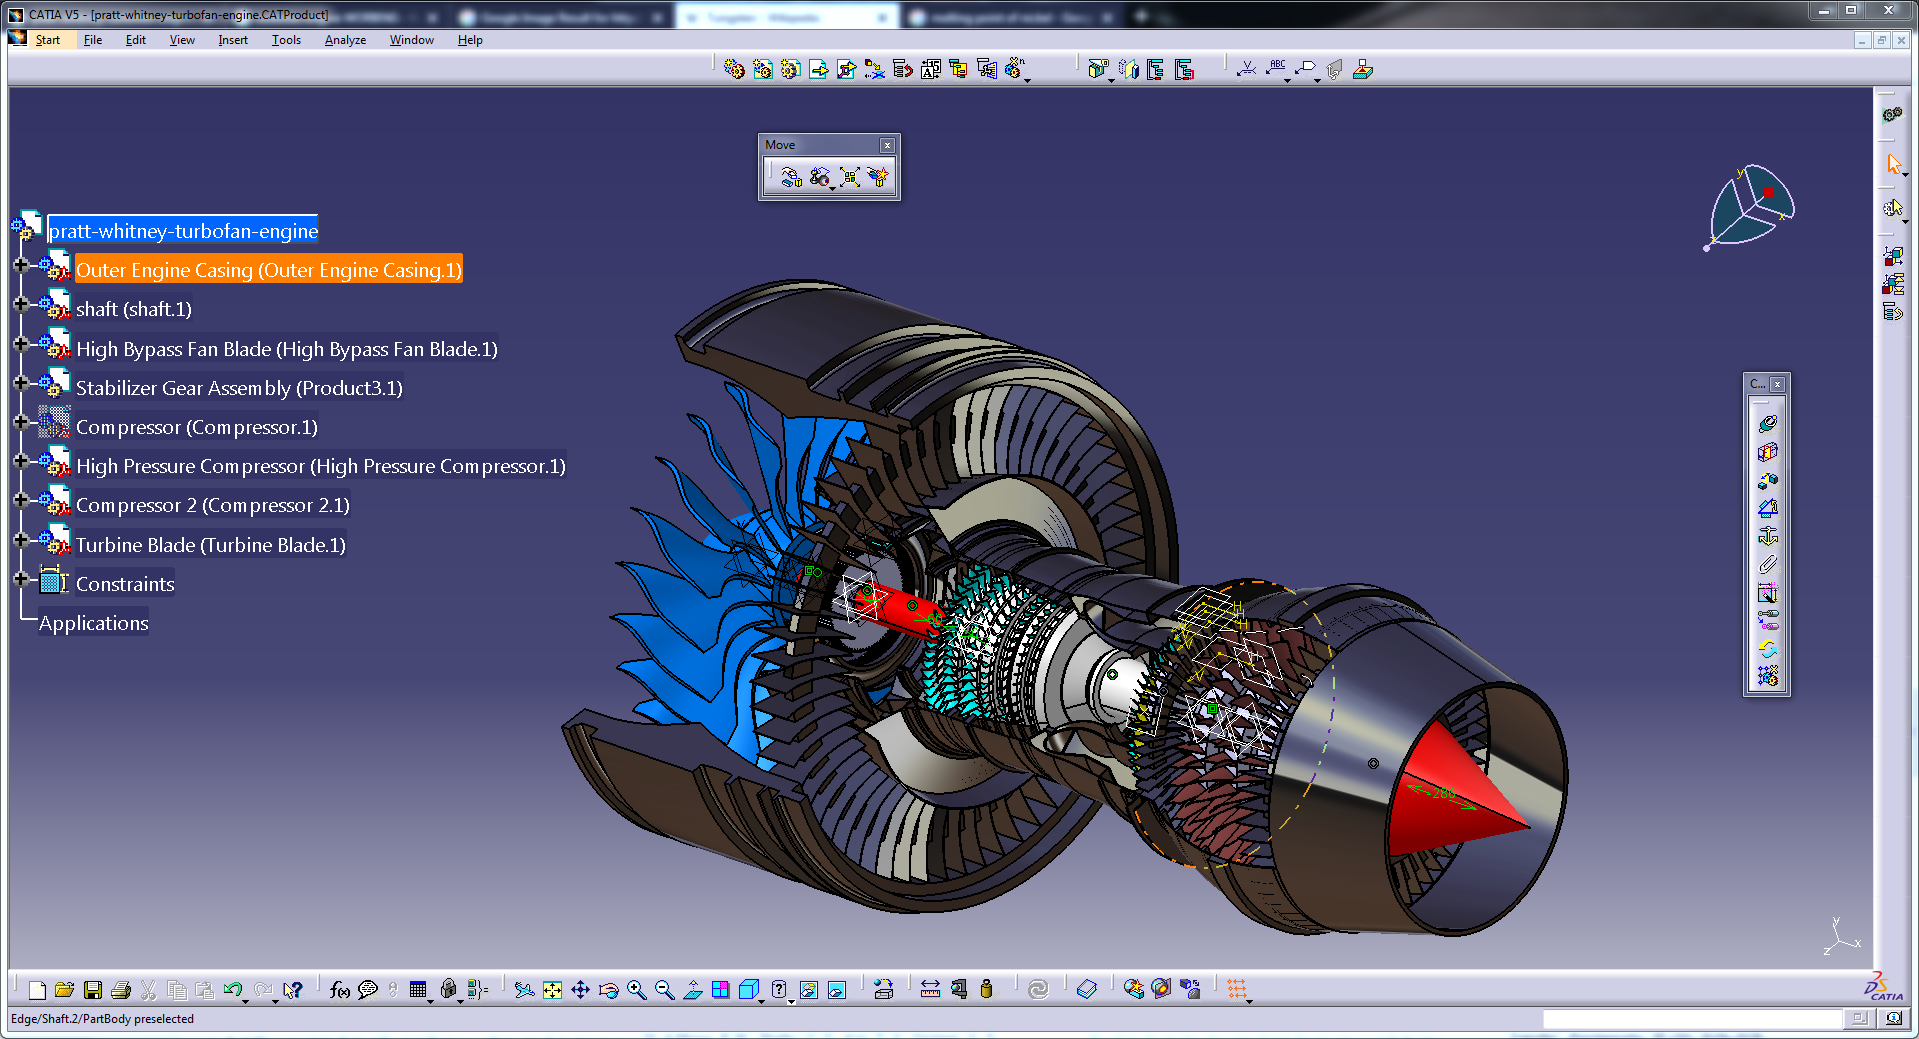Select pratt-whitney-turbofan-engine root node
Screen dimensions: 1919x1039
[x=183, y=231]
